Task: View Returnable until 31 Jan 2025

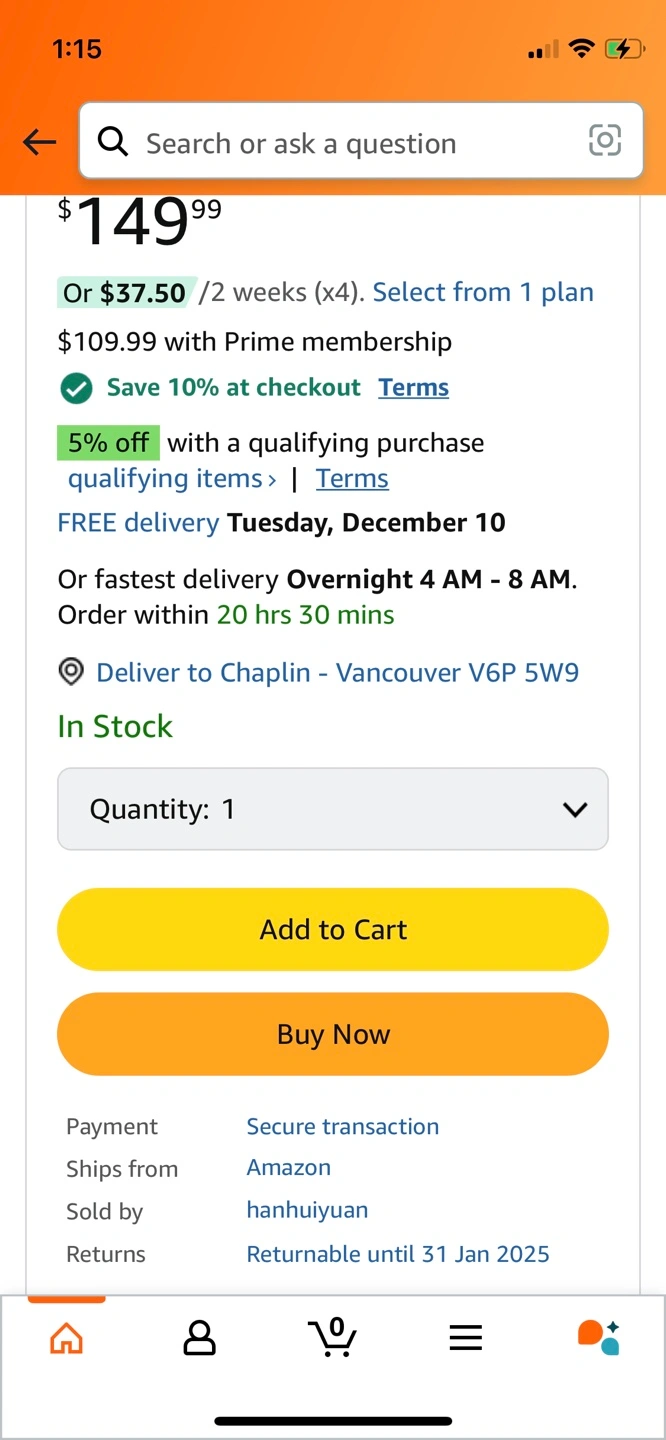Action: click(x=398, y=1254)
